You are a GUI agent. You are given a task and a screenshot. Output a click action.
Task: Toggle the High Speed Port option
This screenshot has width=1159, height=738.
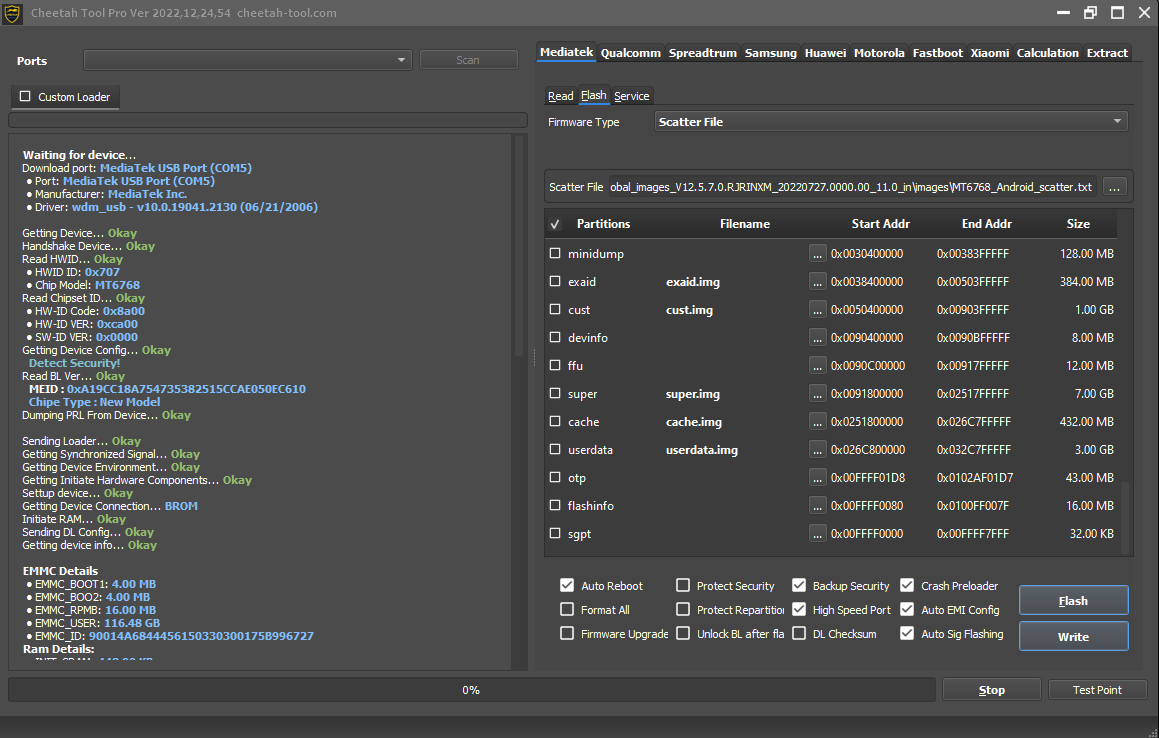coord(799,609)
